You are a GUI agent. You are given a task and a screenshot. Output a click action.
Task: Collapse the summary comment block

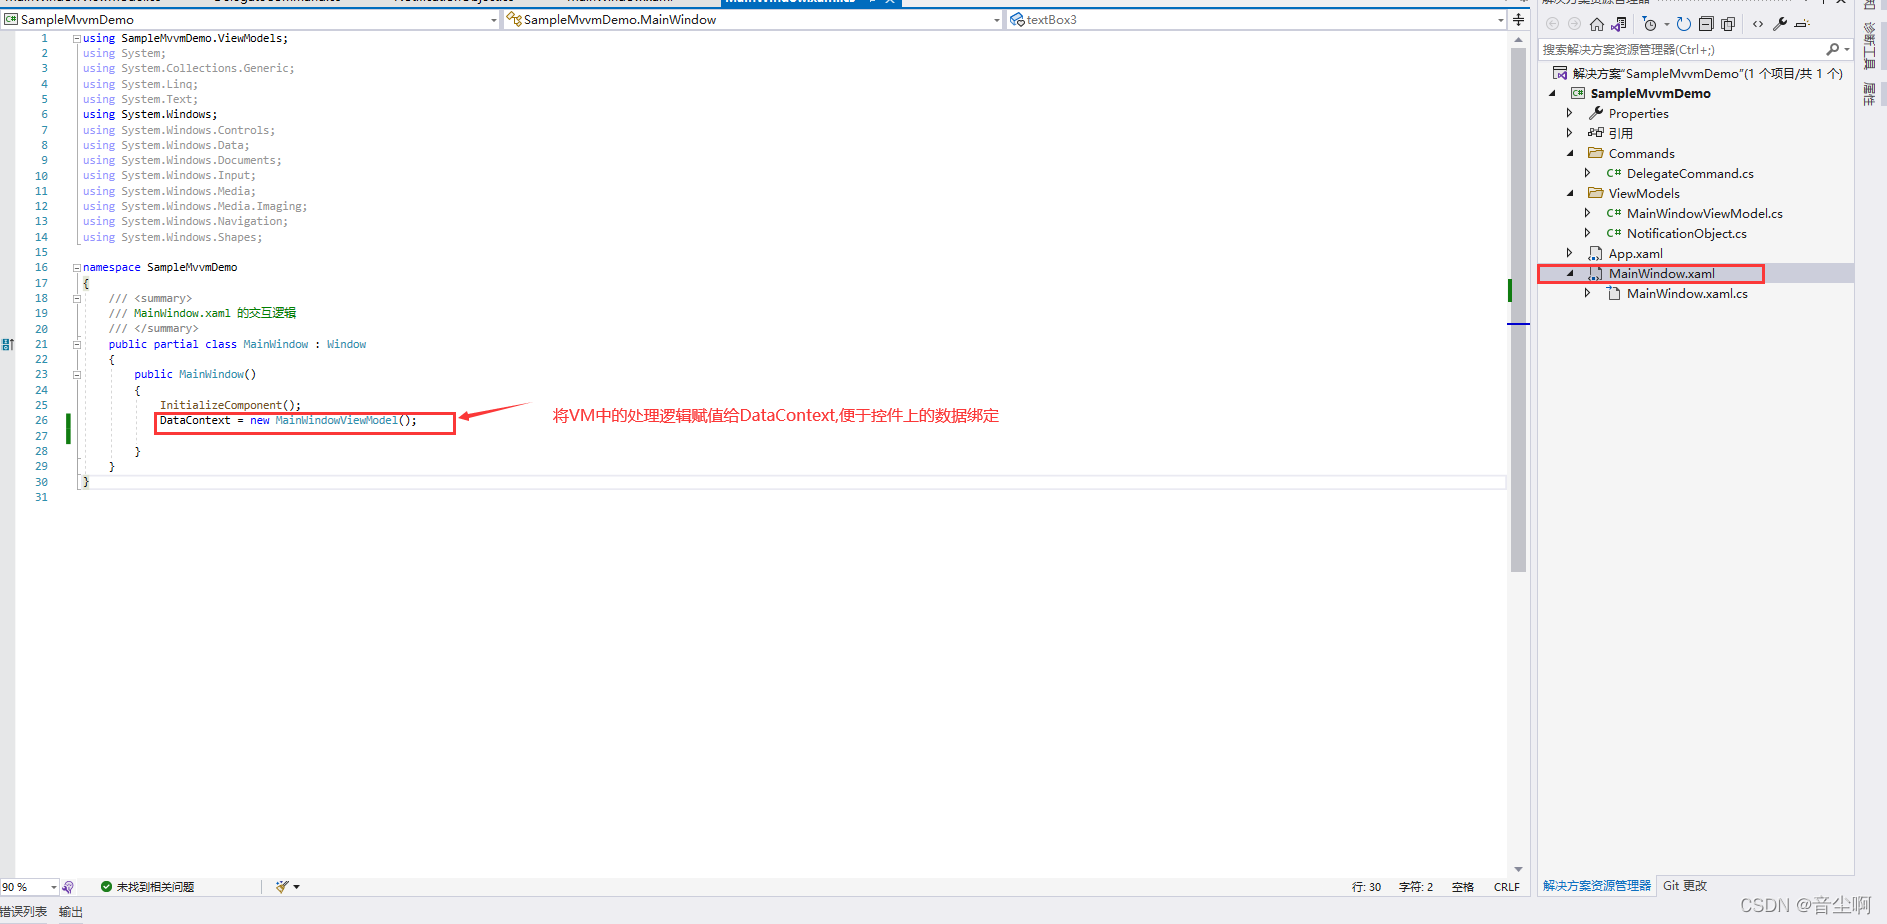[x=77, y=298]
